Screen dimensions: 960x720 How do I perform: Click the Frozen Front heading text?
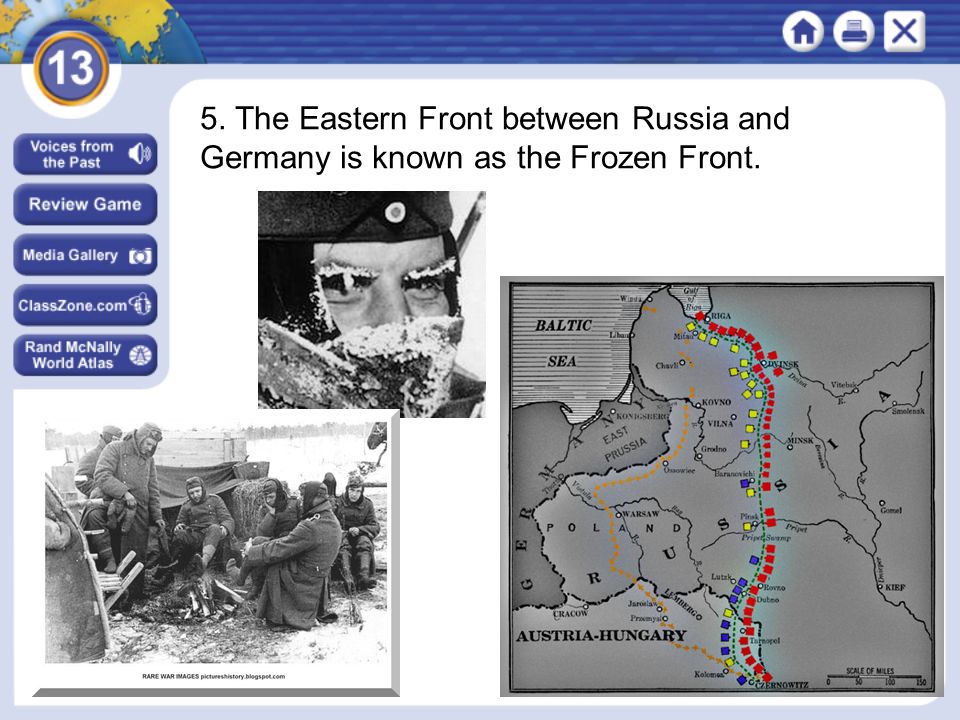coord(495,138)
